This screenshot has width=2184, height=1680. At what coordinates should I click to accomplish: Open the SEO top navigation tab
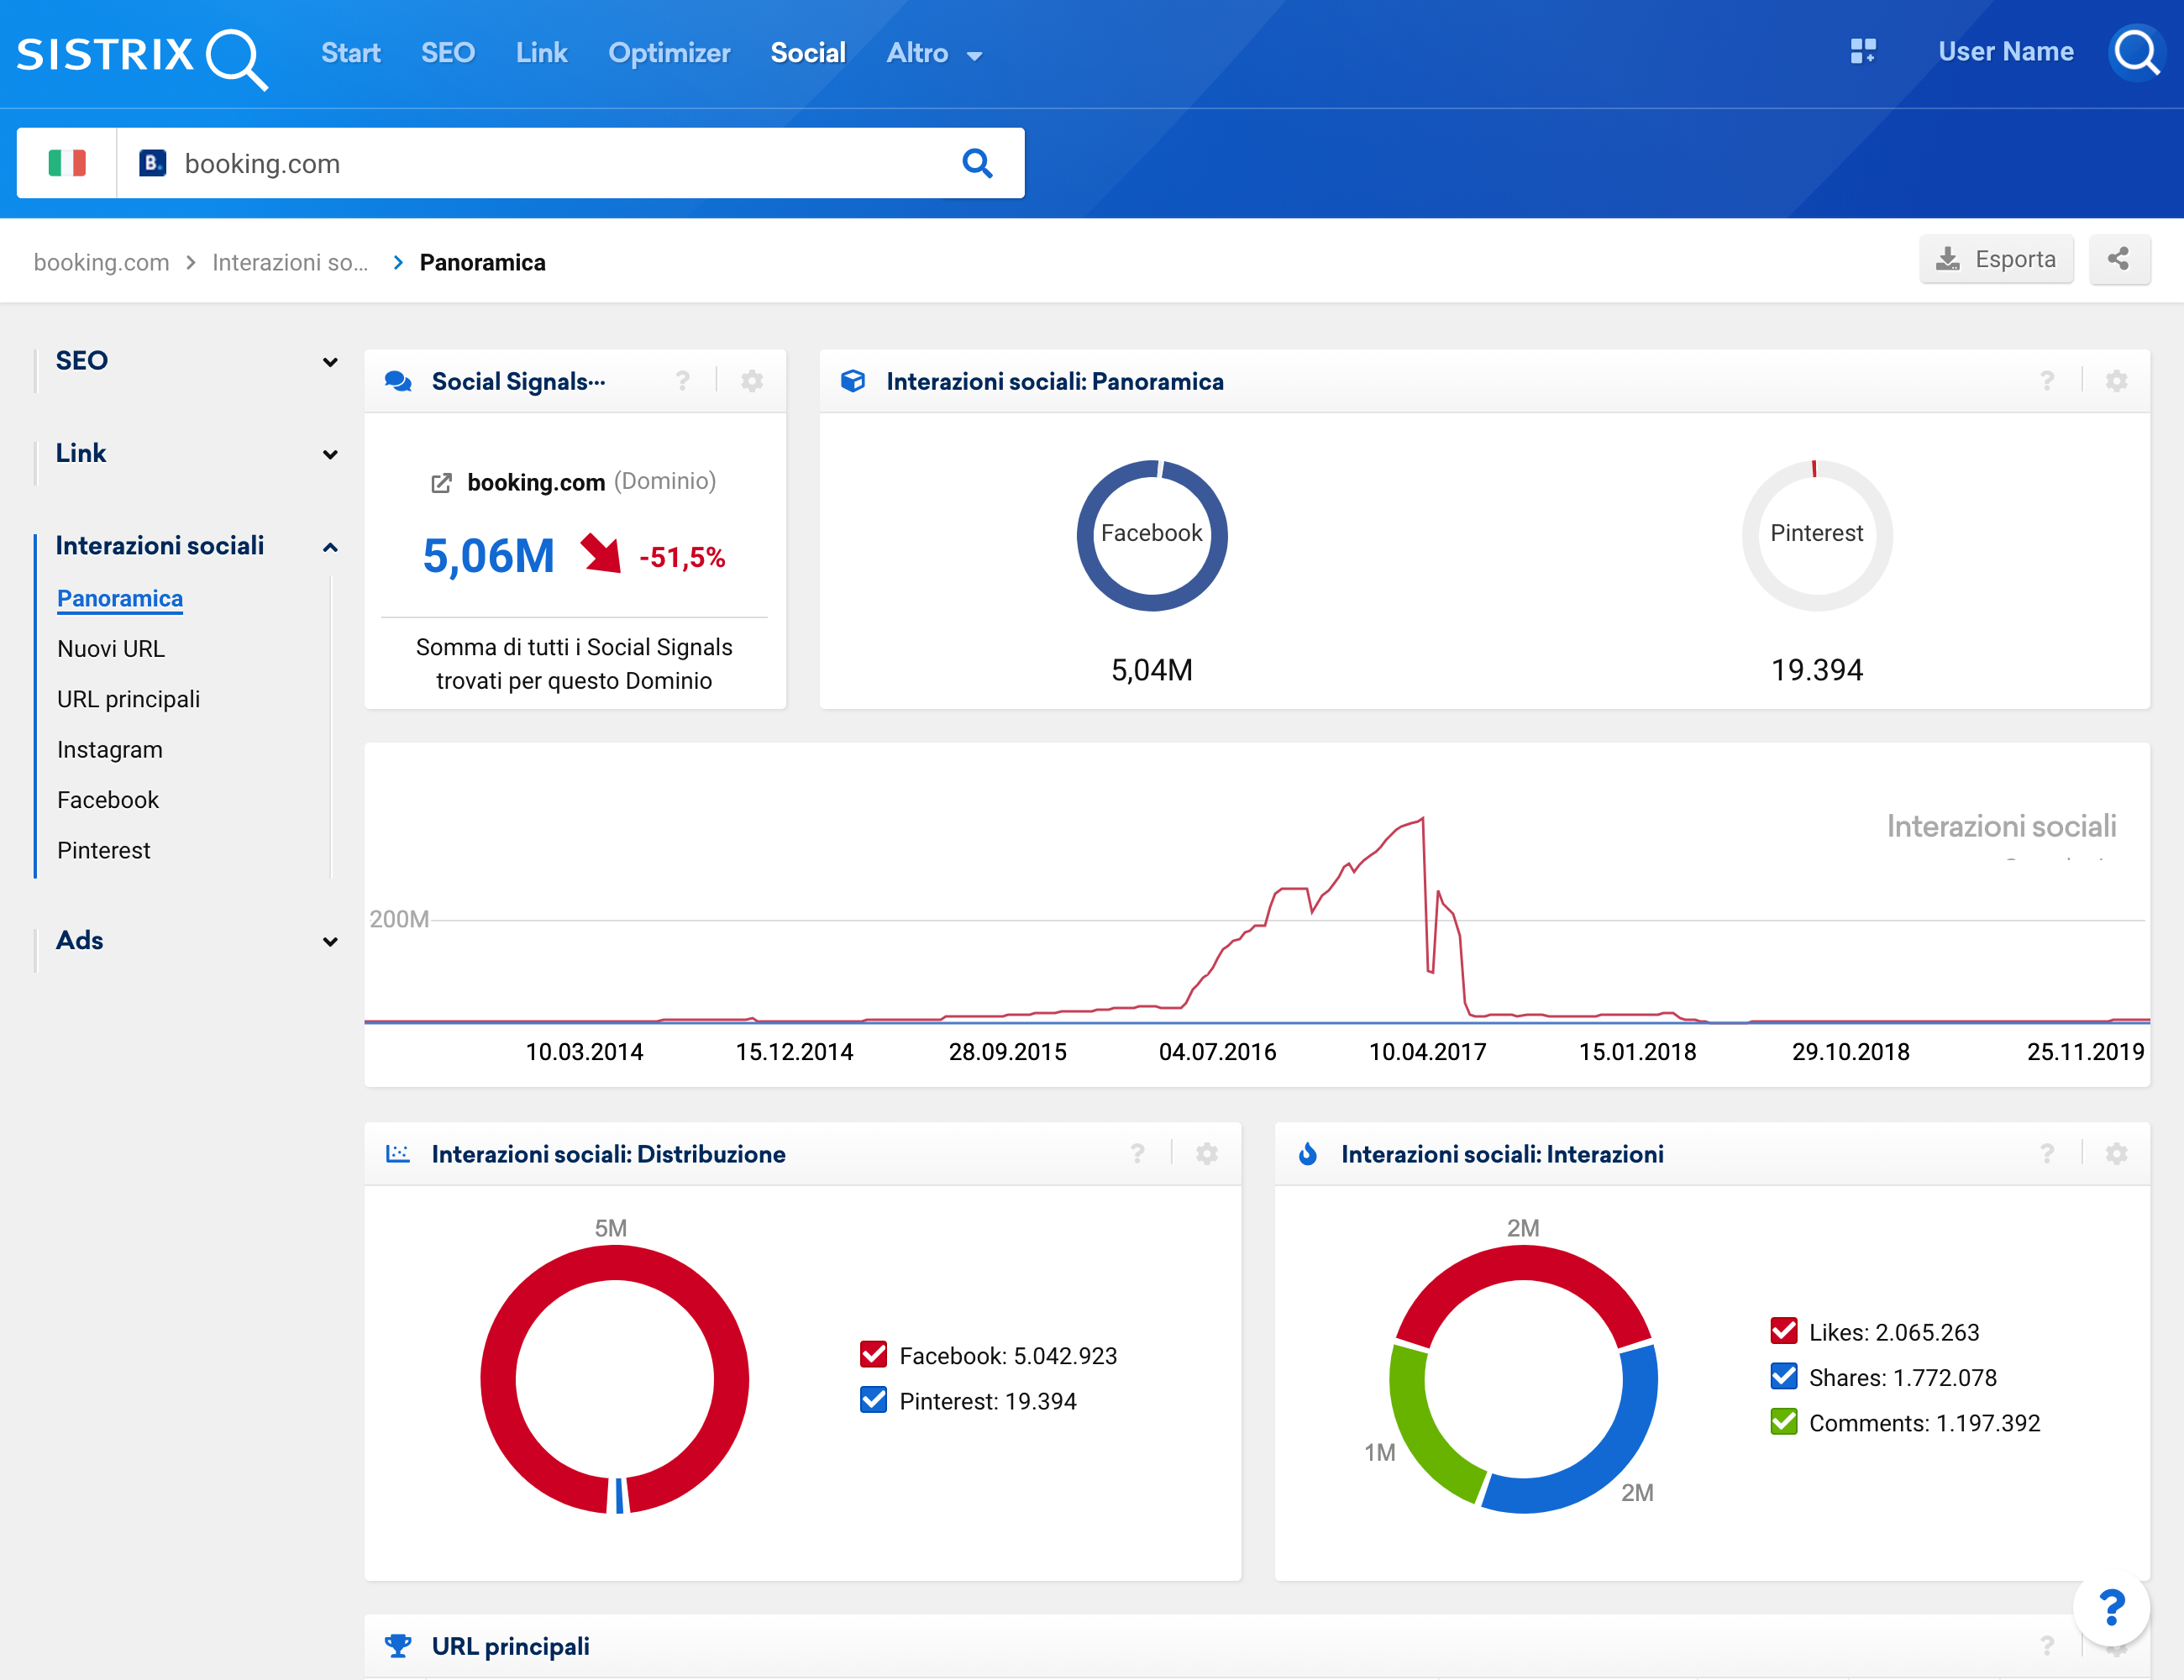click(448, 53)
